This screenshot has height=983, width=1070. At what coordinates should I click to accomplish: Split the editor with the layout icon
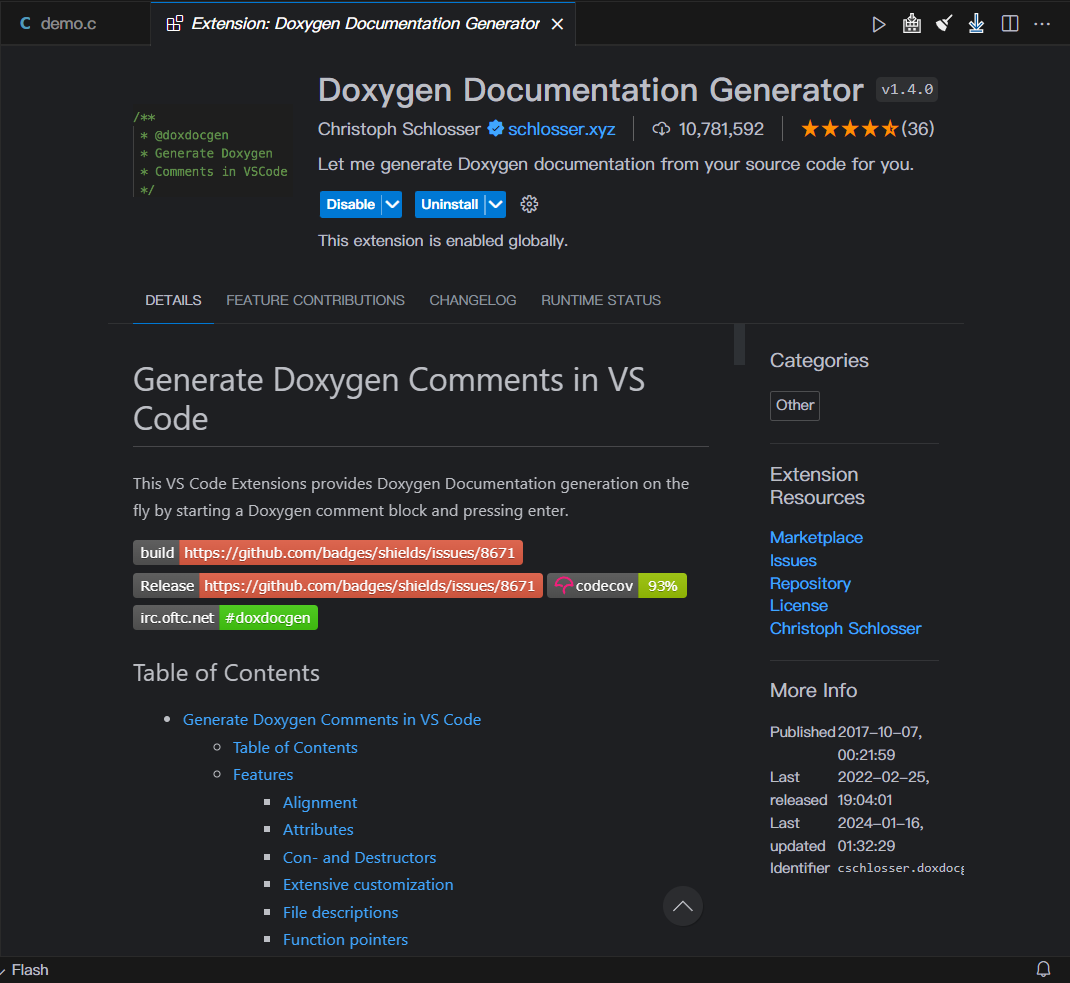1010,24
